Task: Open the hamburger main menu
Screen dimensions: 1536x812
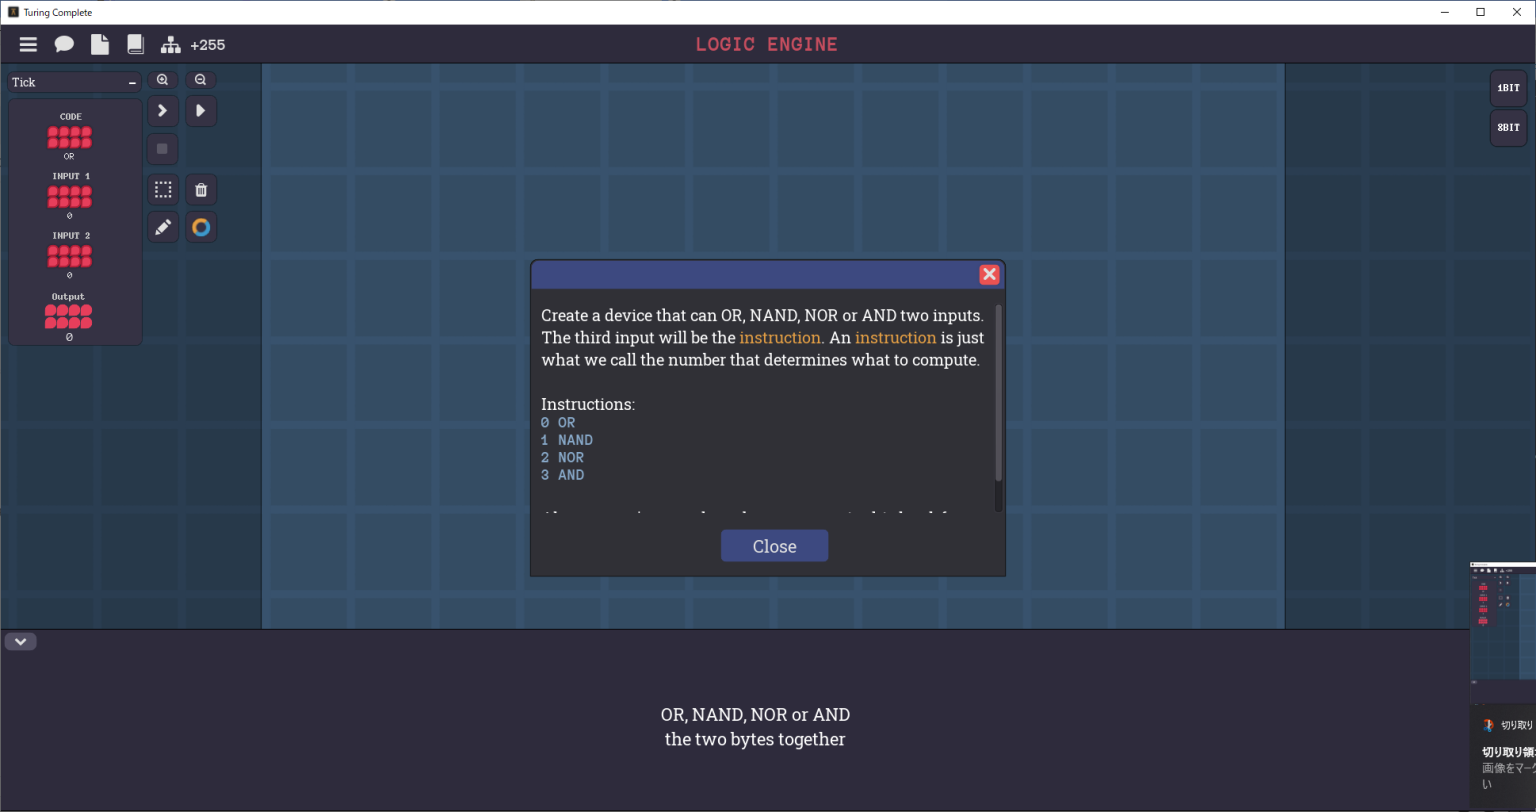Action: pyautogui.click(x=28, y=45)
